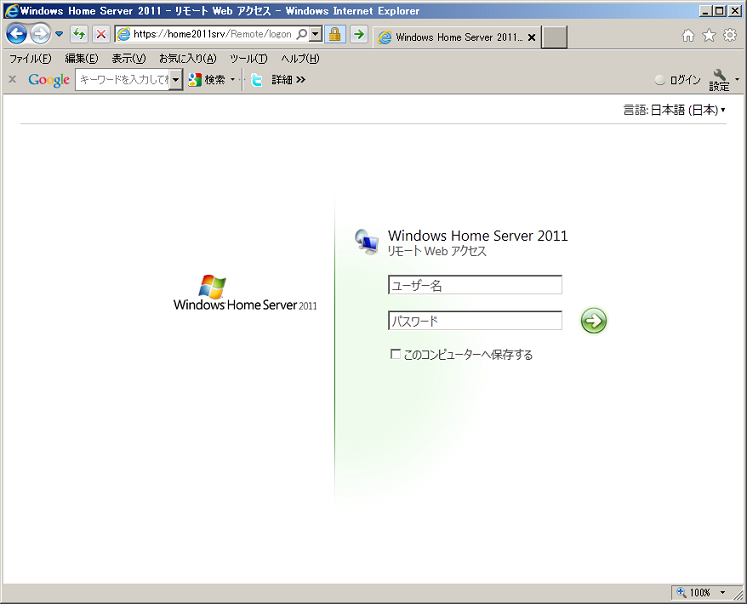Select the Windows Home Server 2011 tab
The width and height of the screenshot is (747, 604).
point(457,37)
